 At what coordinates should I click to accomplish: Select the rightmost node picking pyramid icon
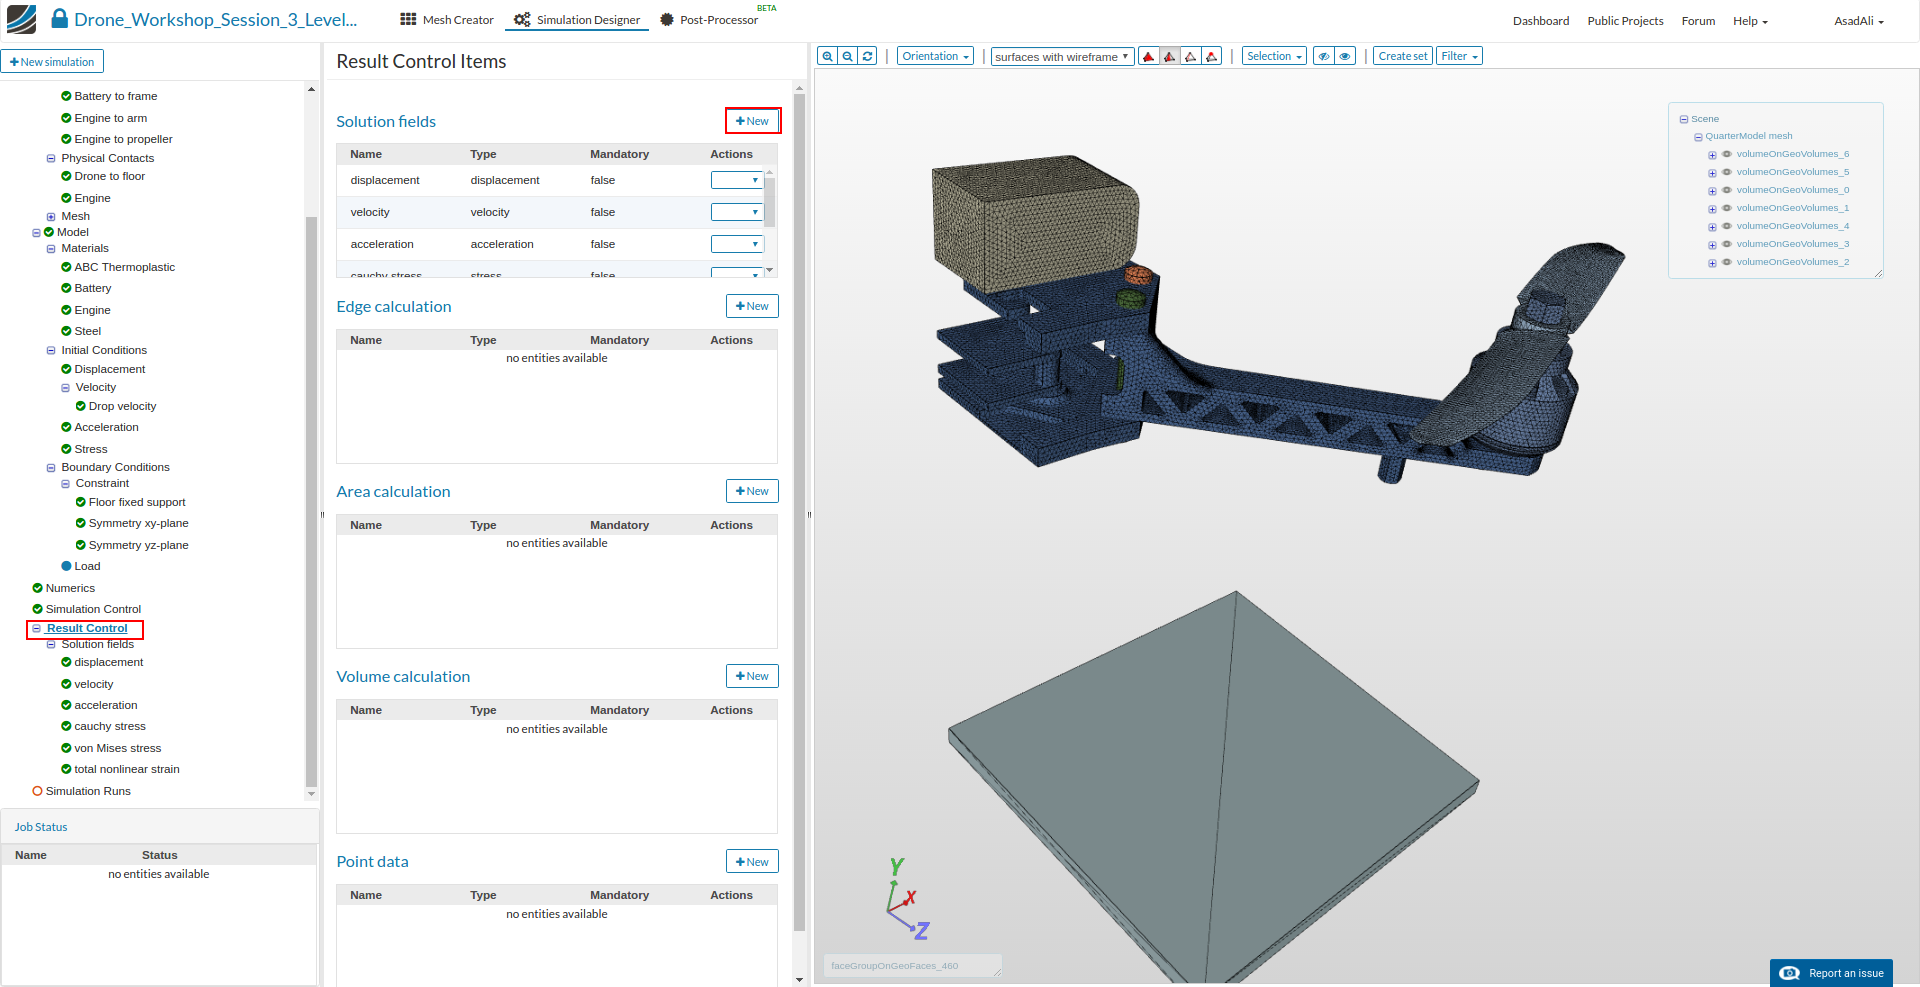coord(1212,57)
